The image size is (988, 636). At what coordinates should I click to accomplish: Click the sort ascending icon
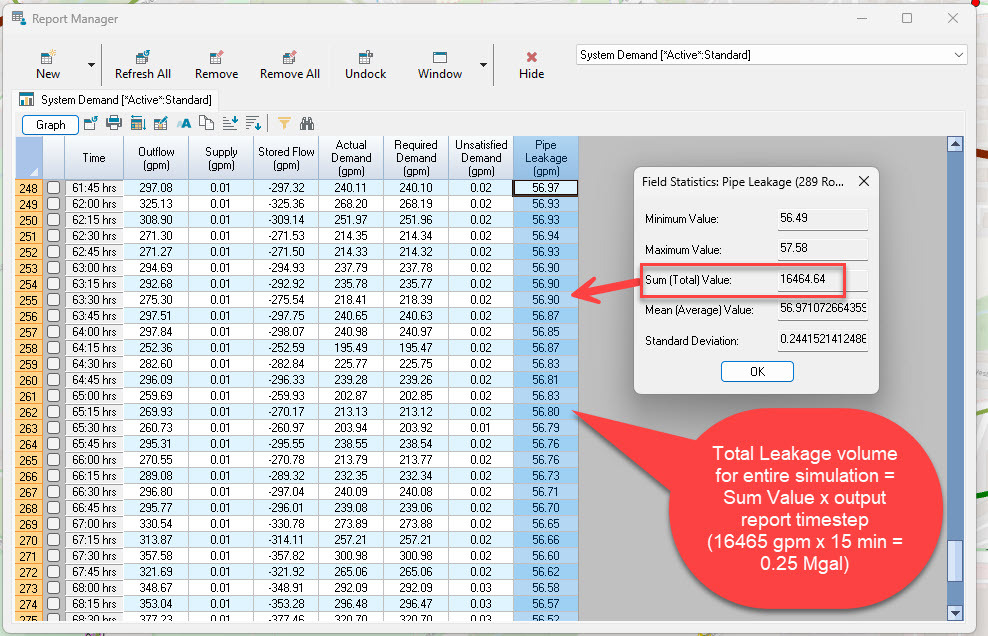click(229, 124)
